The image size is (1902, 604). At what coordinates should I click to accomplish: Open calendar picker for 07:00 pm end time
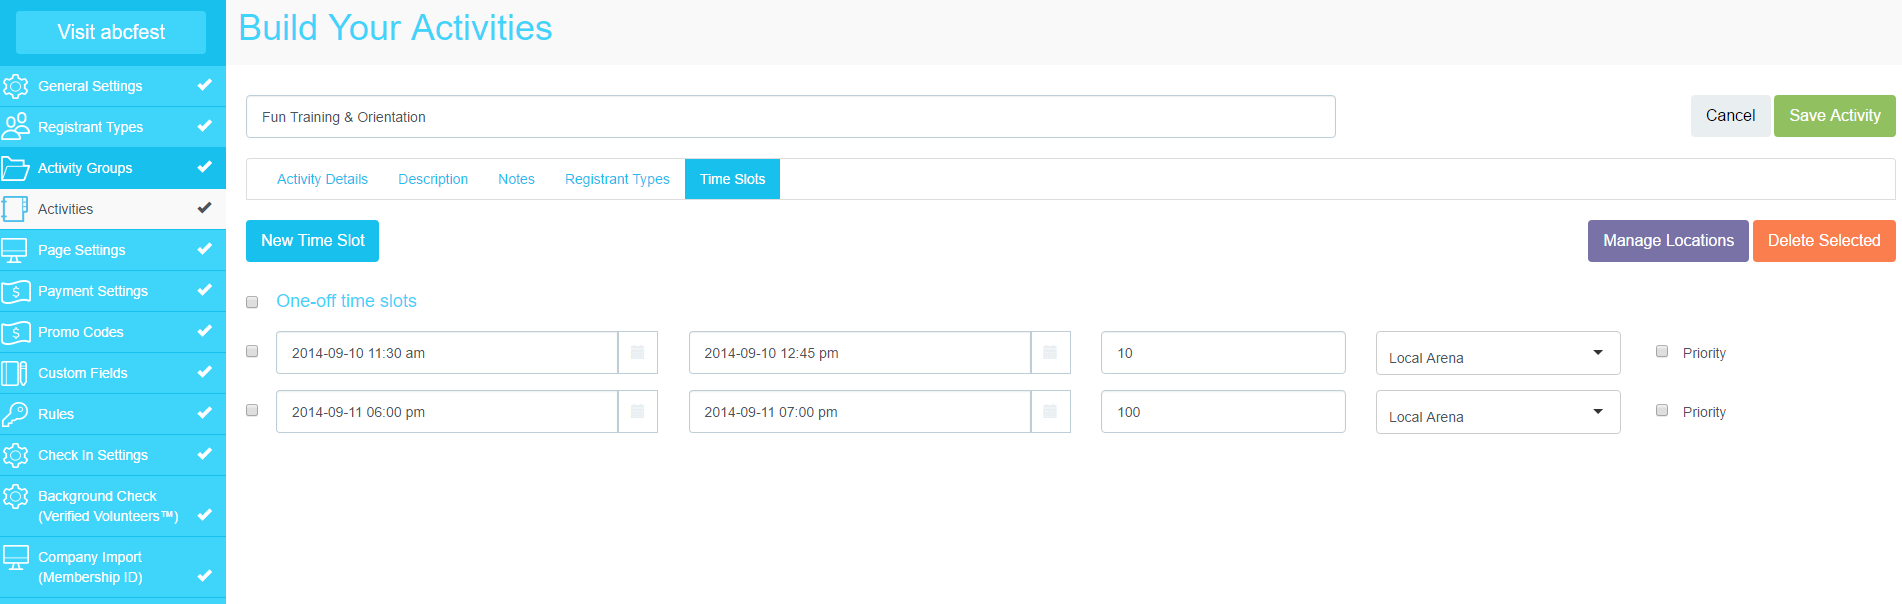pyautogui.click(x=1050, y=412)
